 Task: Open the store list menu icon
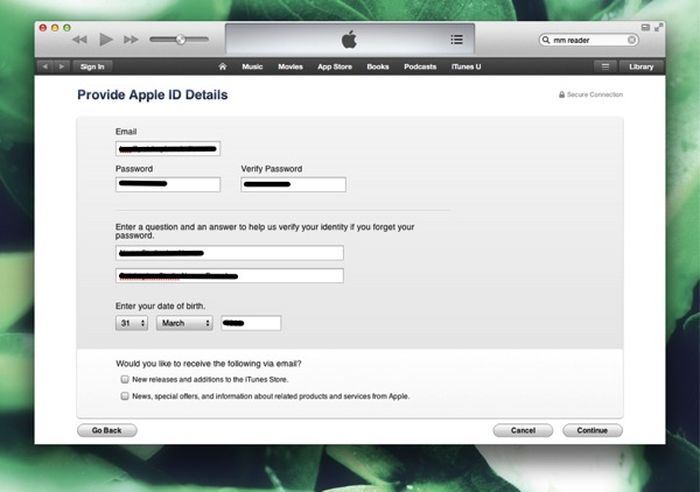(605, 67)
